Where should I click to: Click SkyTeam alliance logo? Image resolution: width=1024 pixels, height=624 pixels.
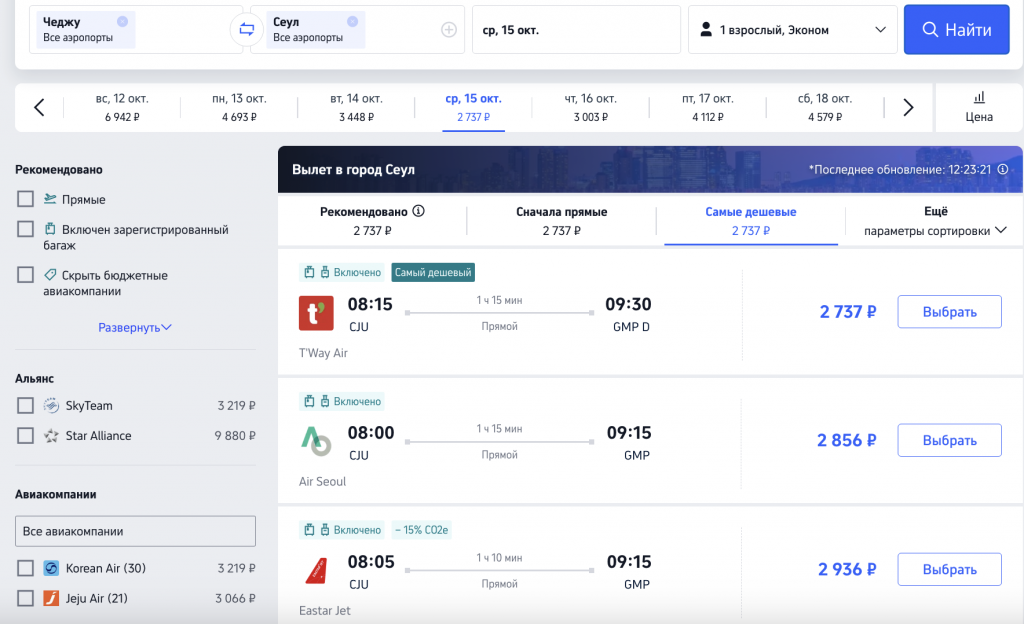[51, 405]
